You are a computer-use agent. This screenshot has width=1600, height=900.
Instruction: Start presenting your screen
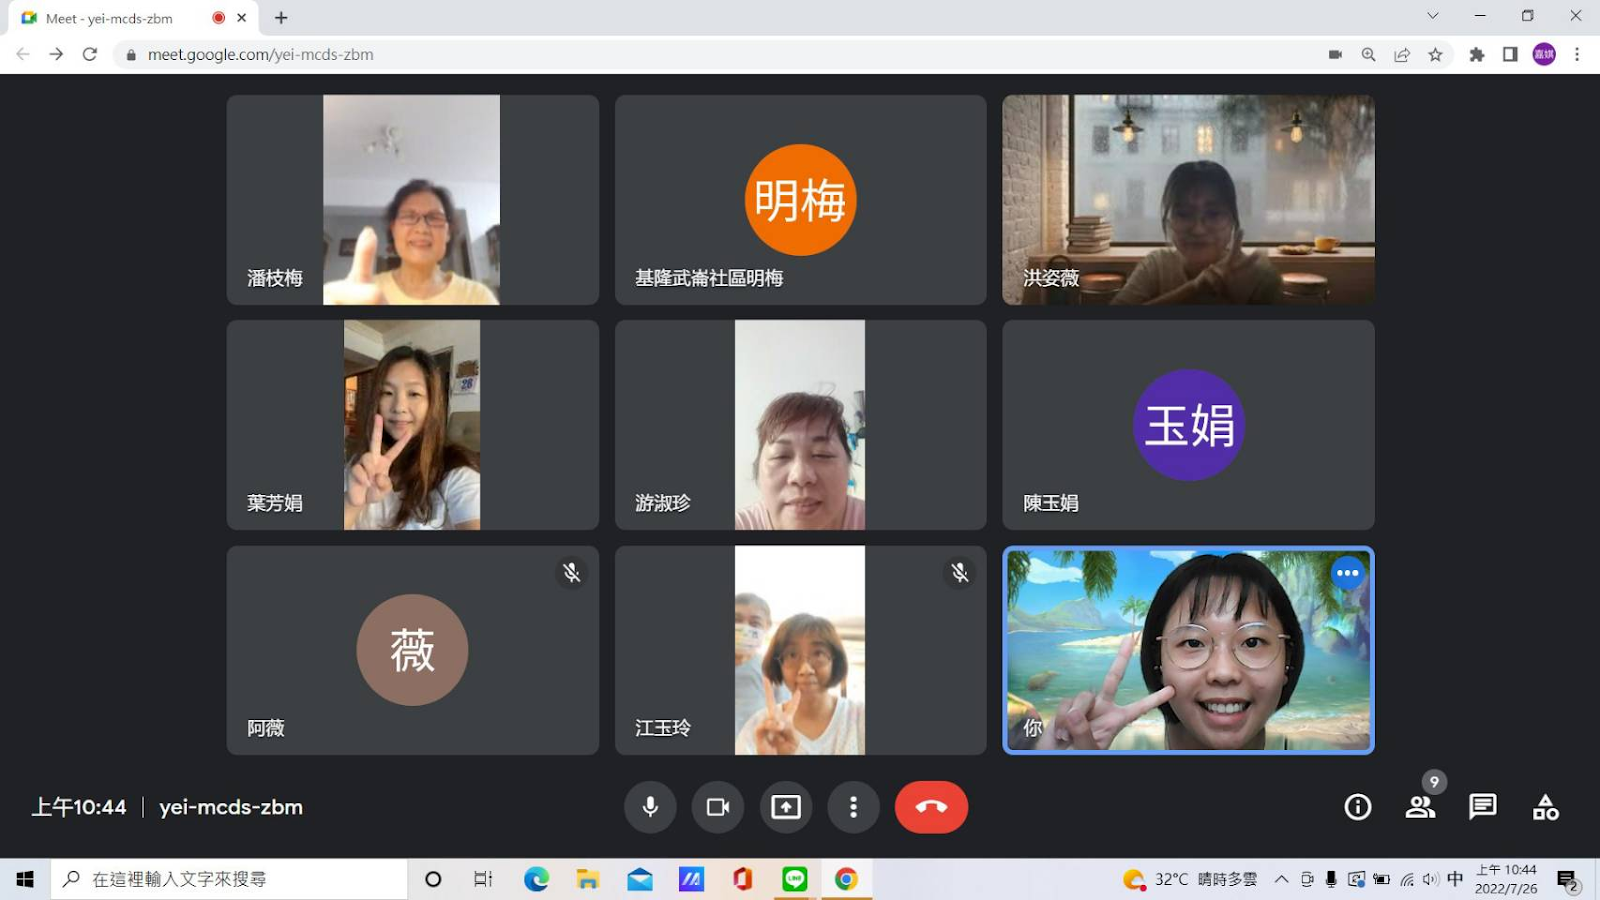(786, 807)
